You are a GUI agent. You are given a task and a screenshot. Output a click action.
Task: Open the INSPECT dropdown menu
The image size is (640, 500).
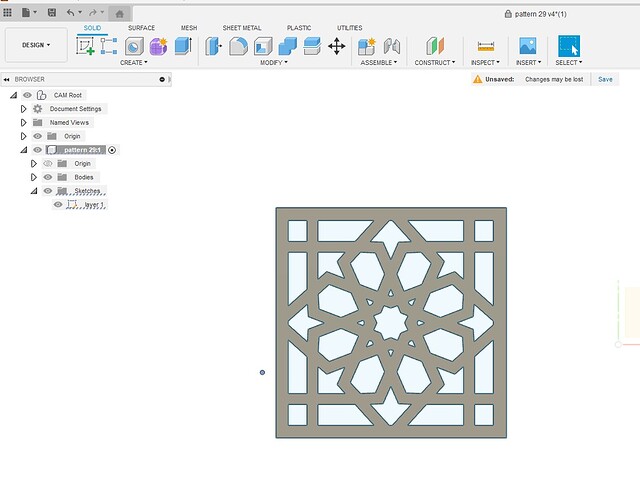[x=485, y=62]
